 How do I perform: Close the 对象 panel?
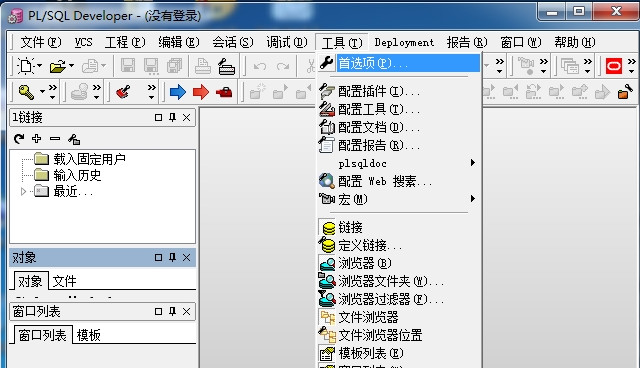click(187, 257)
